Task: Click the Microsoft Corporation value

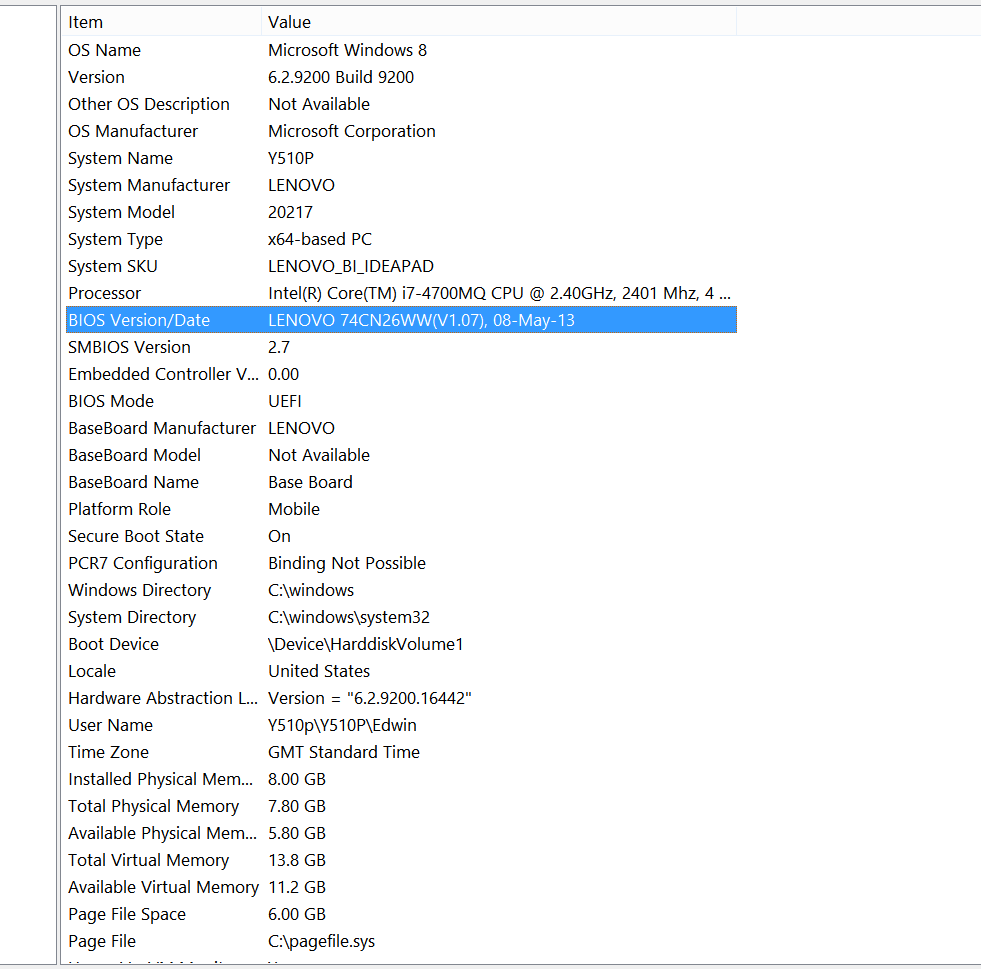Action: point(352,131)
